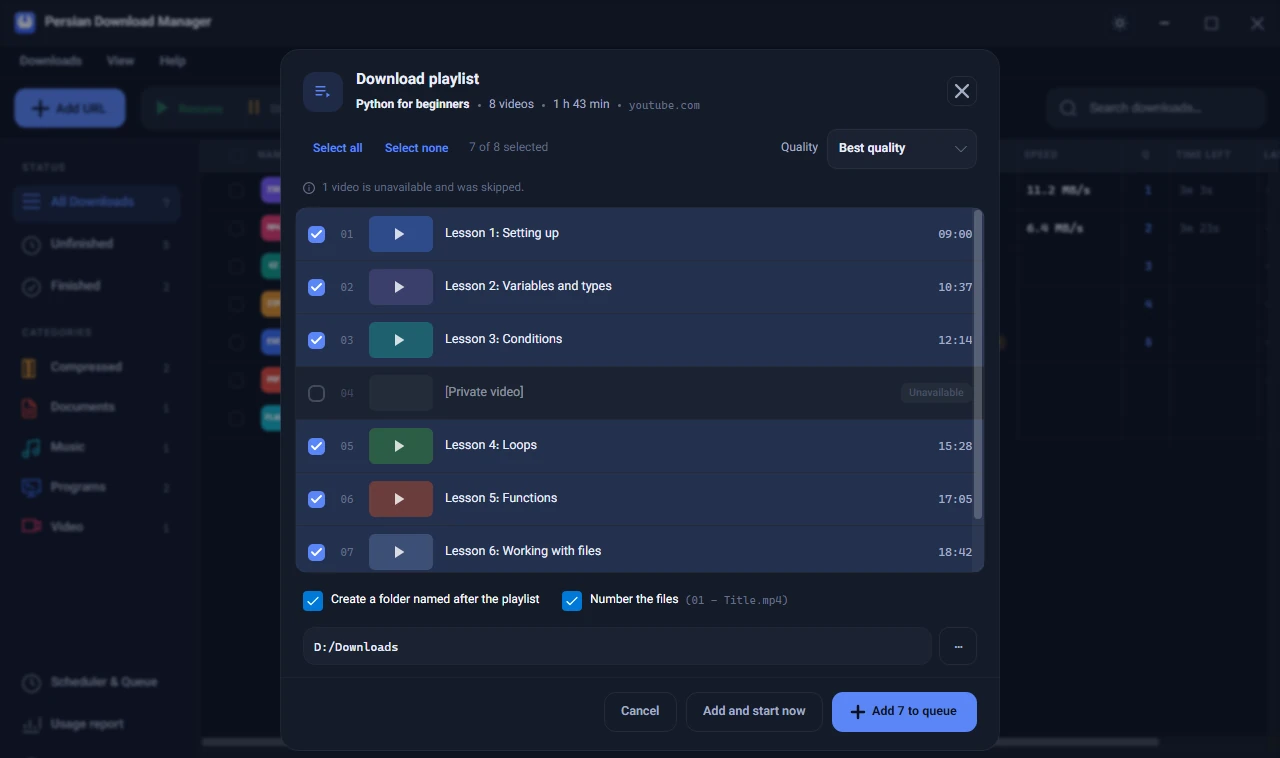Click the Cancel button
Screen dimensions: 1280x758
point(640,712)
